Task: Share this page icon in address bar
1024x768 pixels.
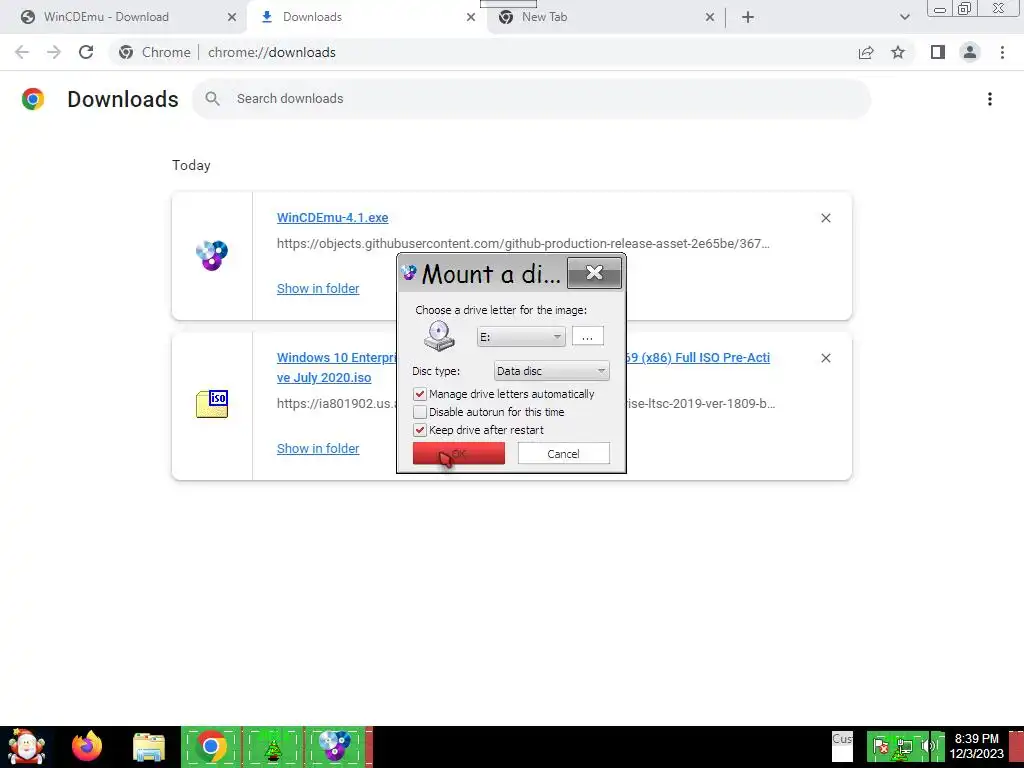Action: (x=867, y=52)
